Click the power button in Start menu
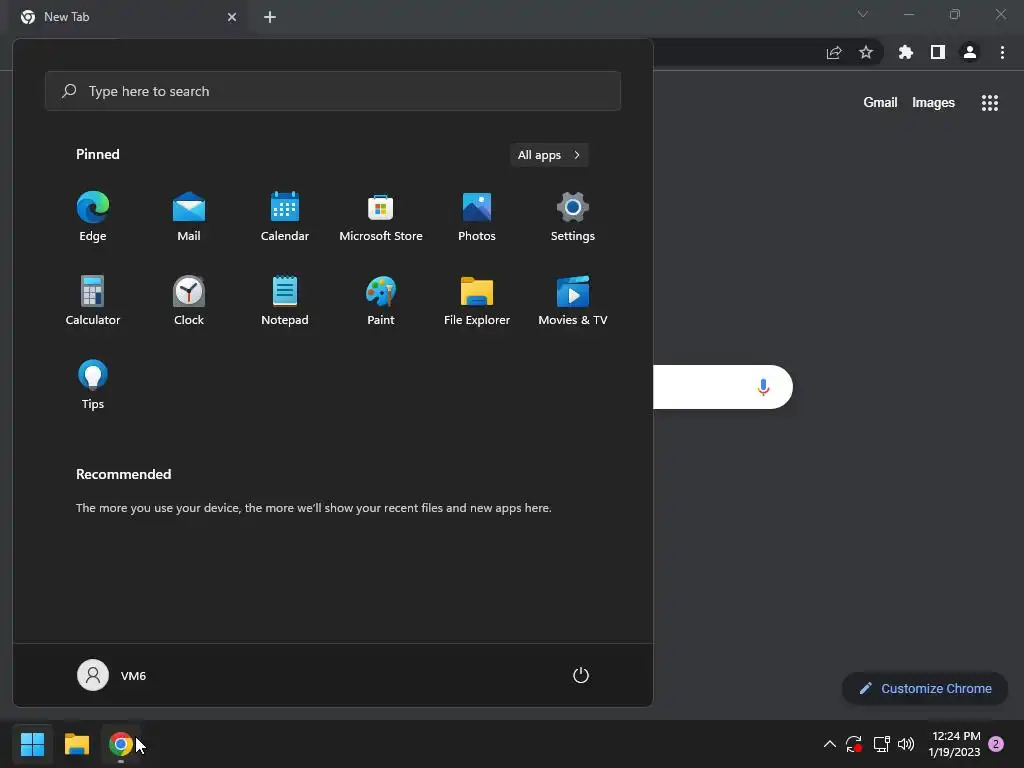This screenshot has width=1024, height=768. pyautogui.click(x=581, y=675)
